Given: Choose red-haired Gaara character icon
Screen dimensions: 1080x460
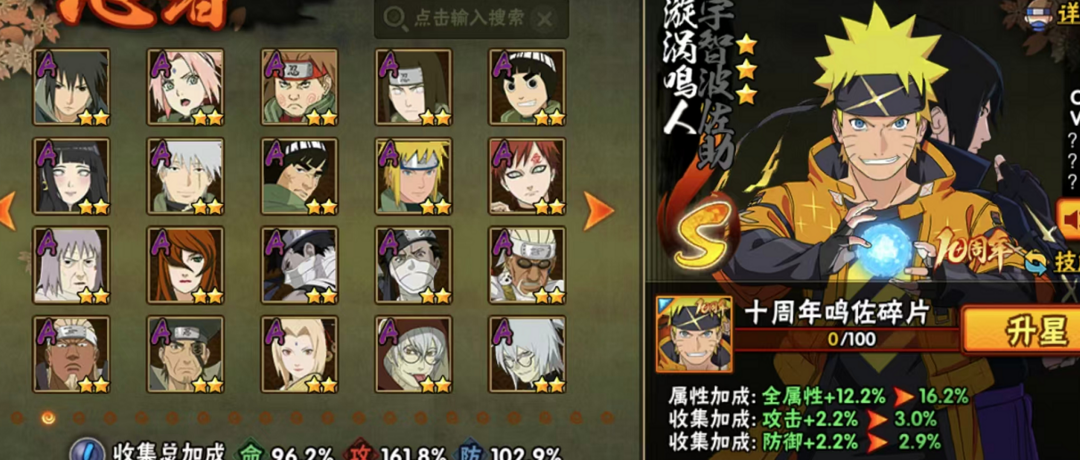Looking at the screenshot, I should (x=527, y=176).
